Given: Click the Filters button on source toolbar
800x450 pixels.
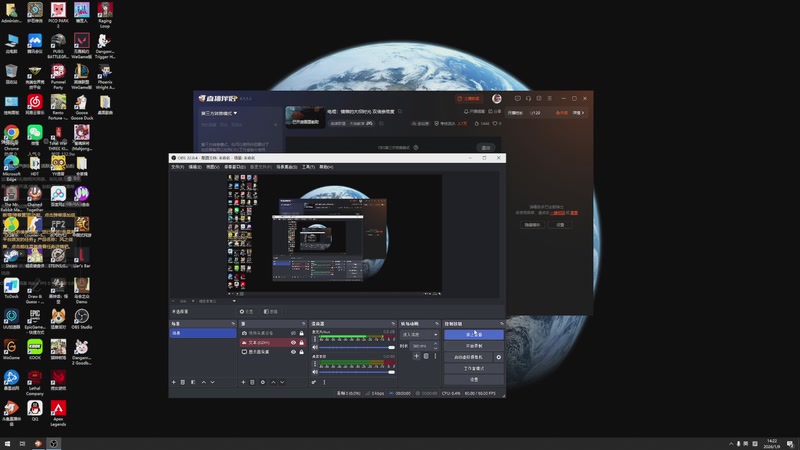Looking at the screenshot, I should [x=270, y=311].
